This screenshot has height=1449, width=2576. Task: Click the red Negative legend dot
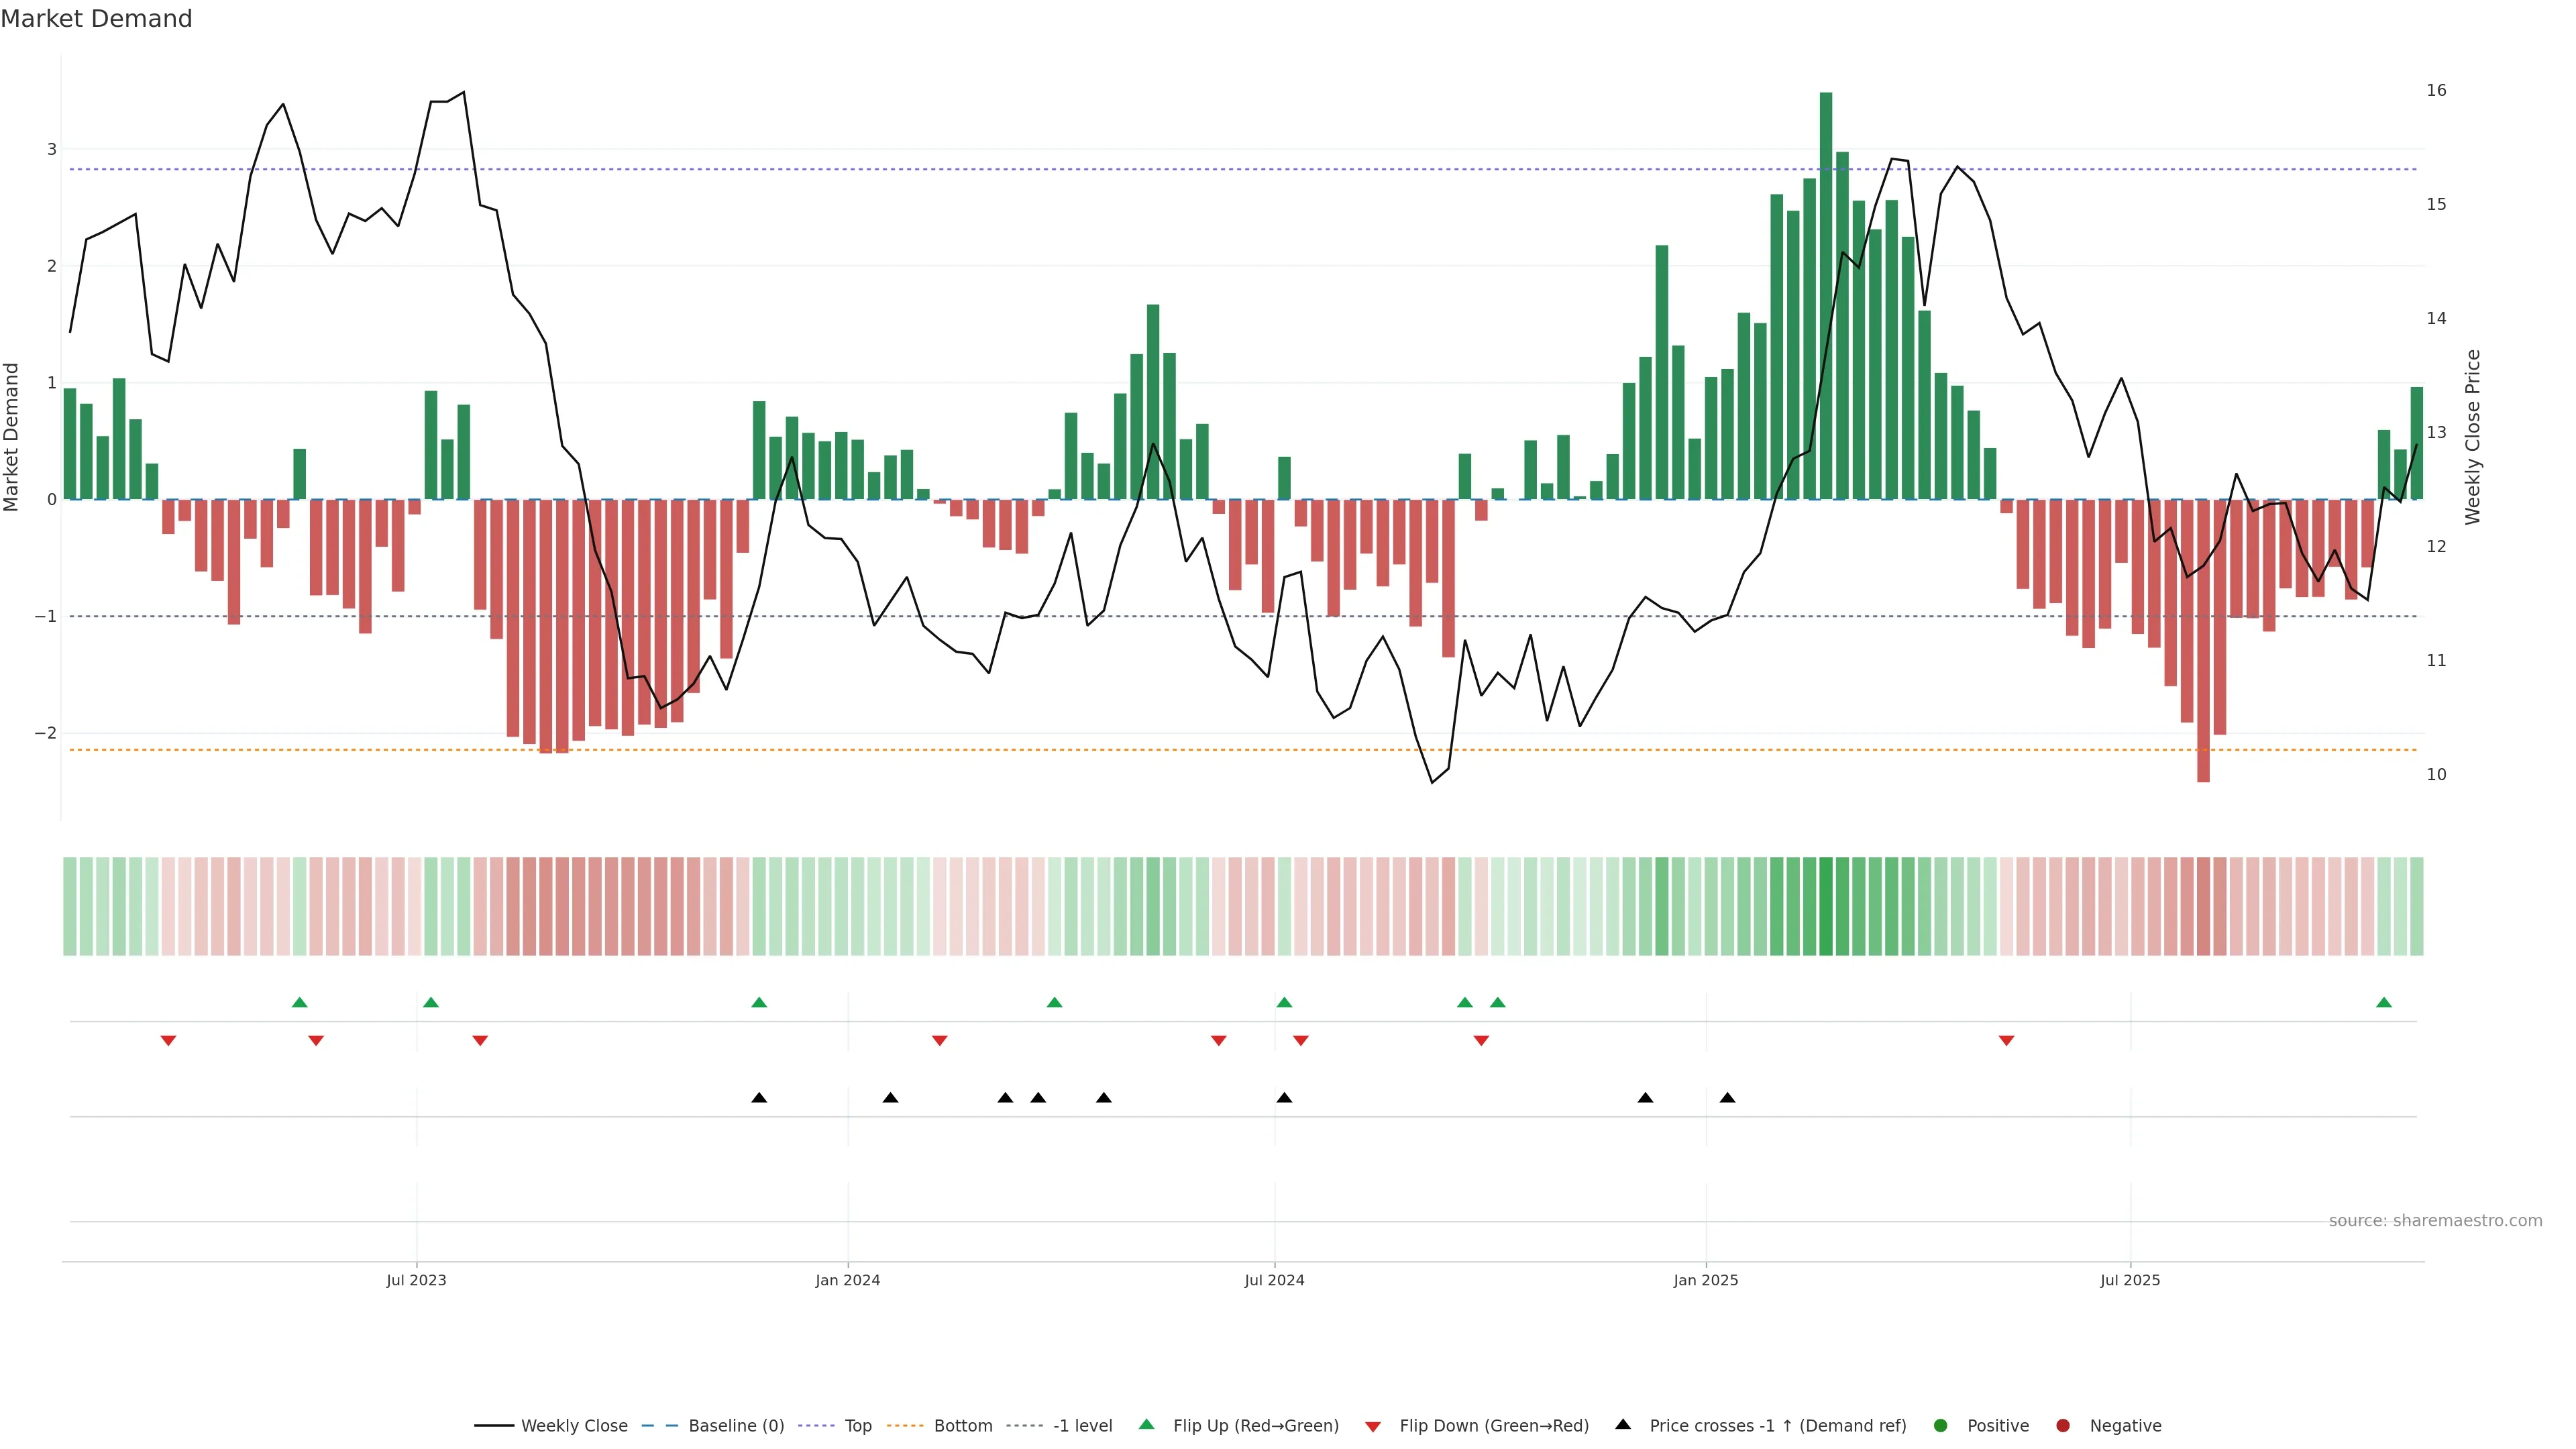coord(2063,1425)
